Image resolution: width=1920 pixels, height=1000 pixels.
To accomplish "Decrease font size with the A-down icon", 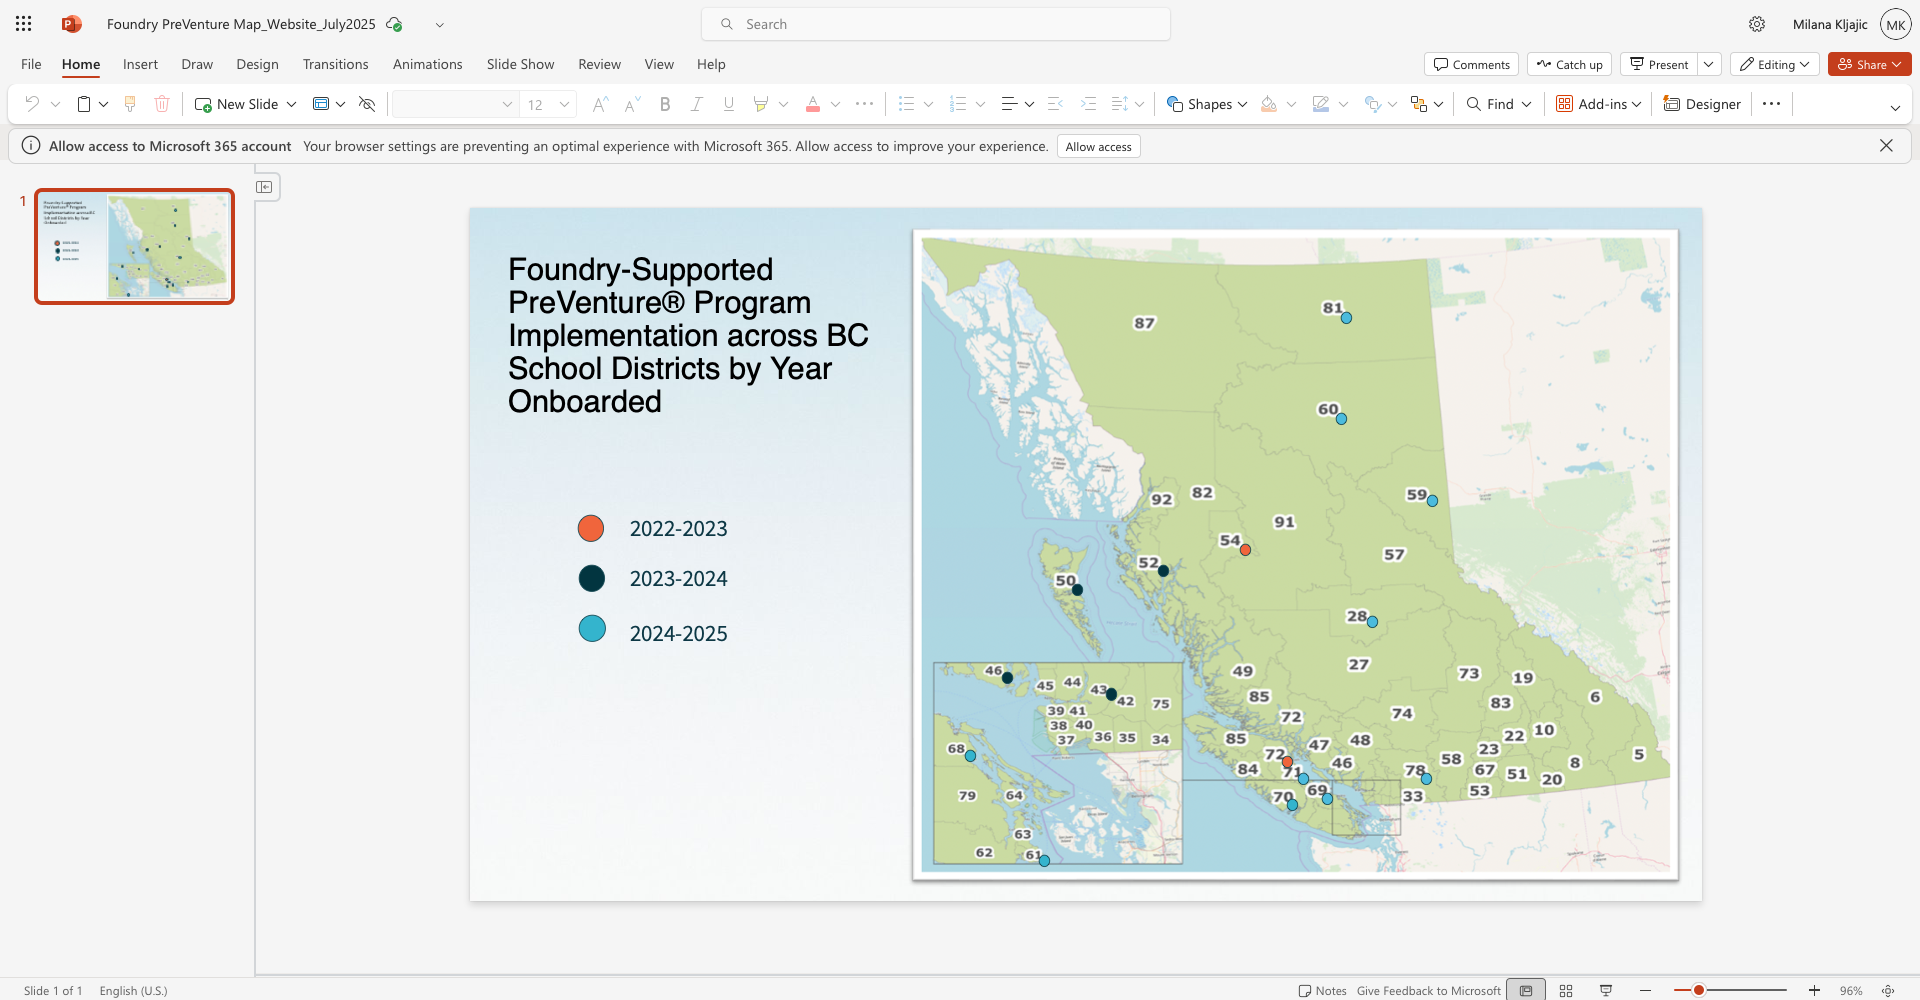I will point(632,104).
